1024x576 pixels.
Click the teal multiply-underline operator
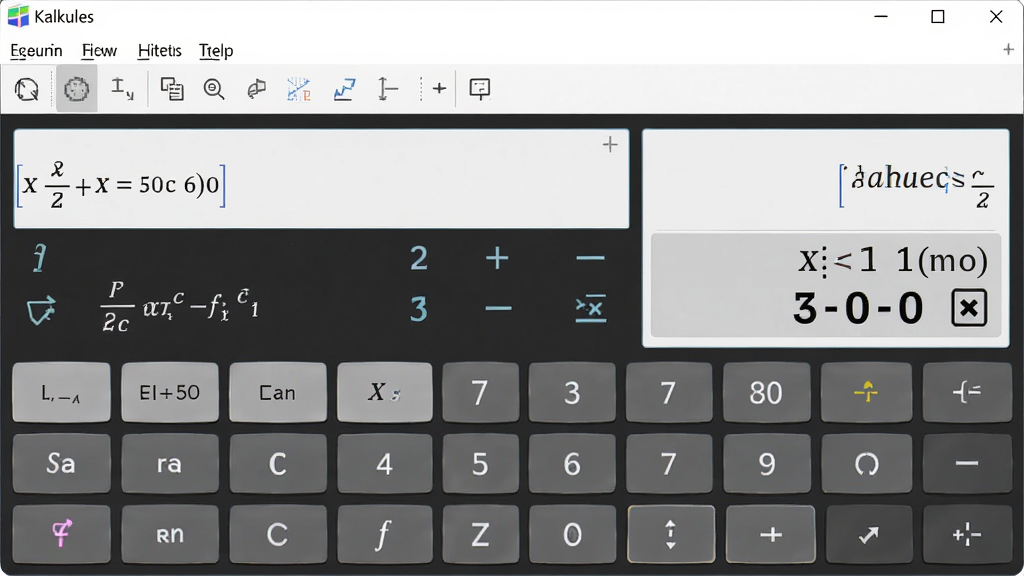pos(591,308)
